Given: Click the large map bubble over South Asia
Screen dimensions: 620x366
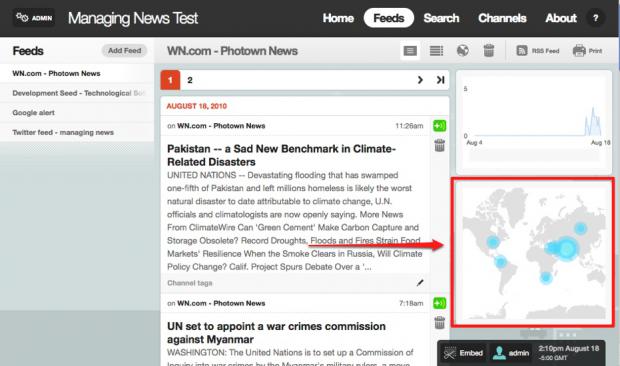Looking at the screenshot, I should (x=567, y=248).
